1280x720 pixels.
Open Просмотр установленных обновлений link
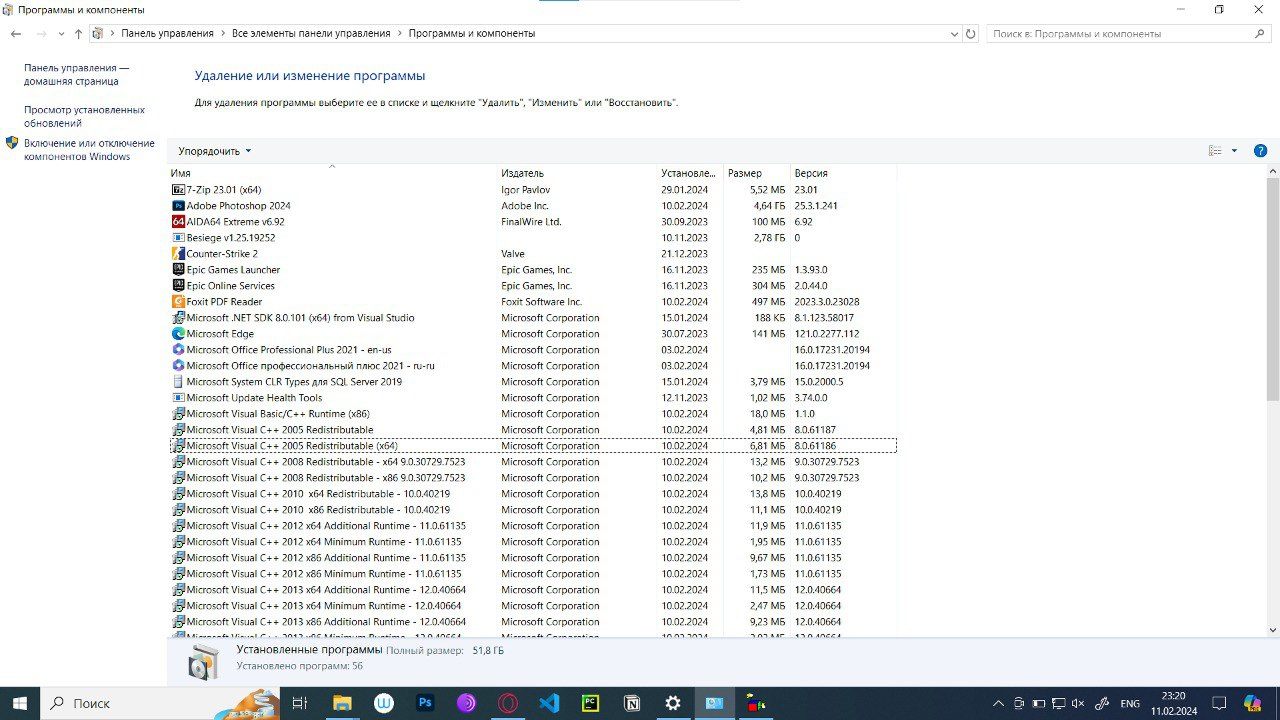pos(84,117)
